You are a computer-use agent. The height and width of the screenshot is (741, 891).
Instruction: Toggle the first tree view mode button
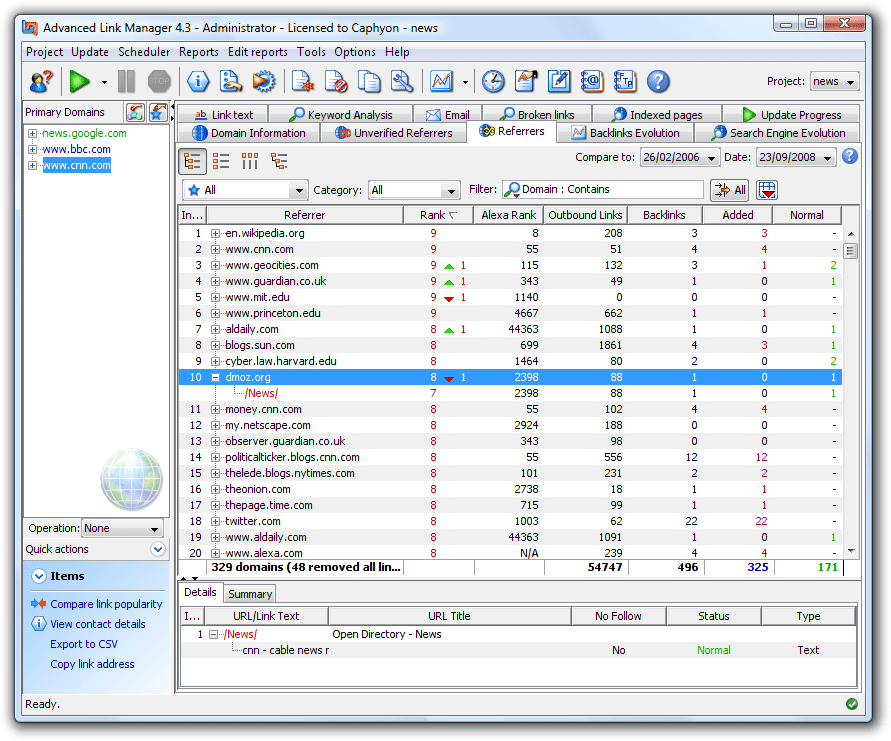pos(192,161)
